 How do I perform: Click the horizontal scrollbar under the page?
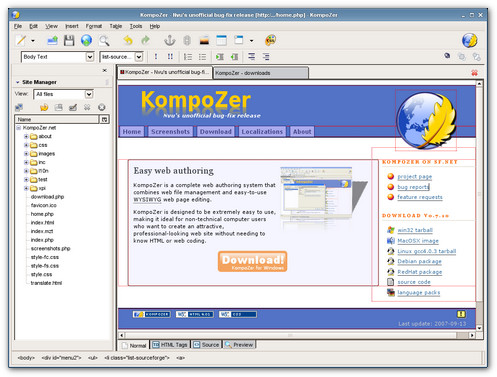tap(297, 335)
